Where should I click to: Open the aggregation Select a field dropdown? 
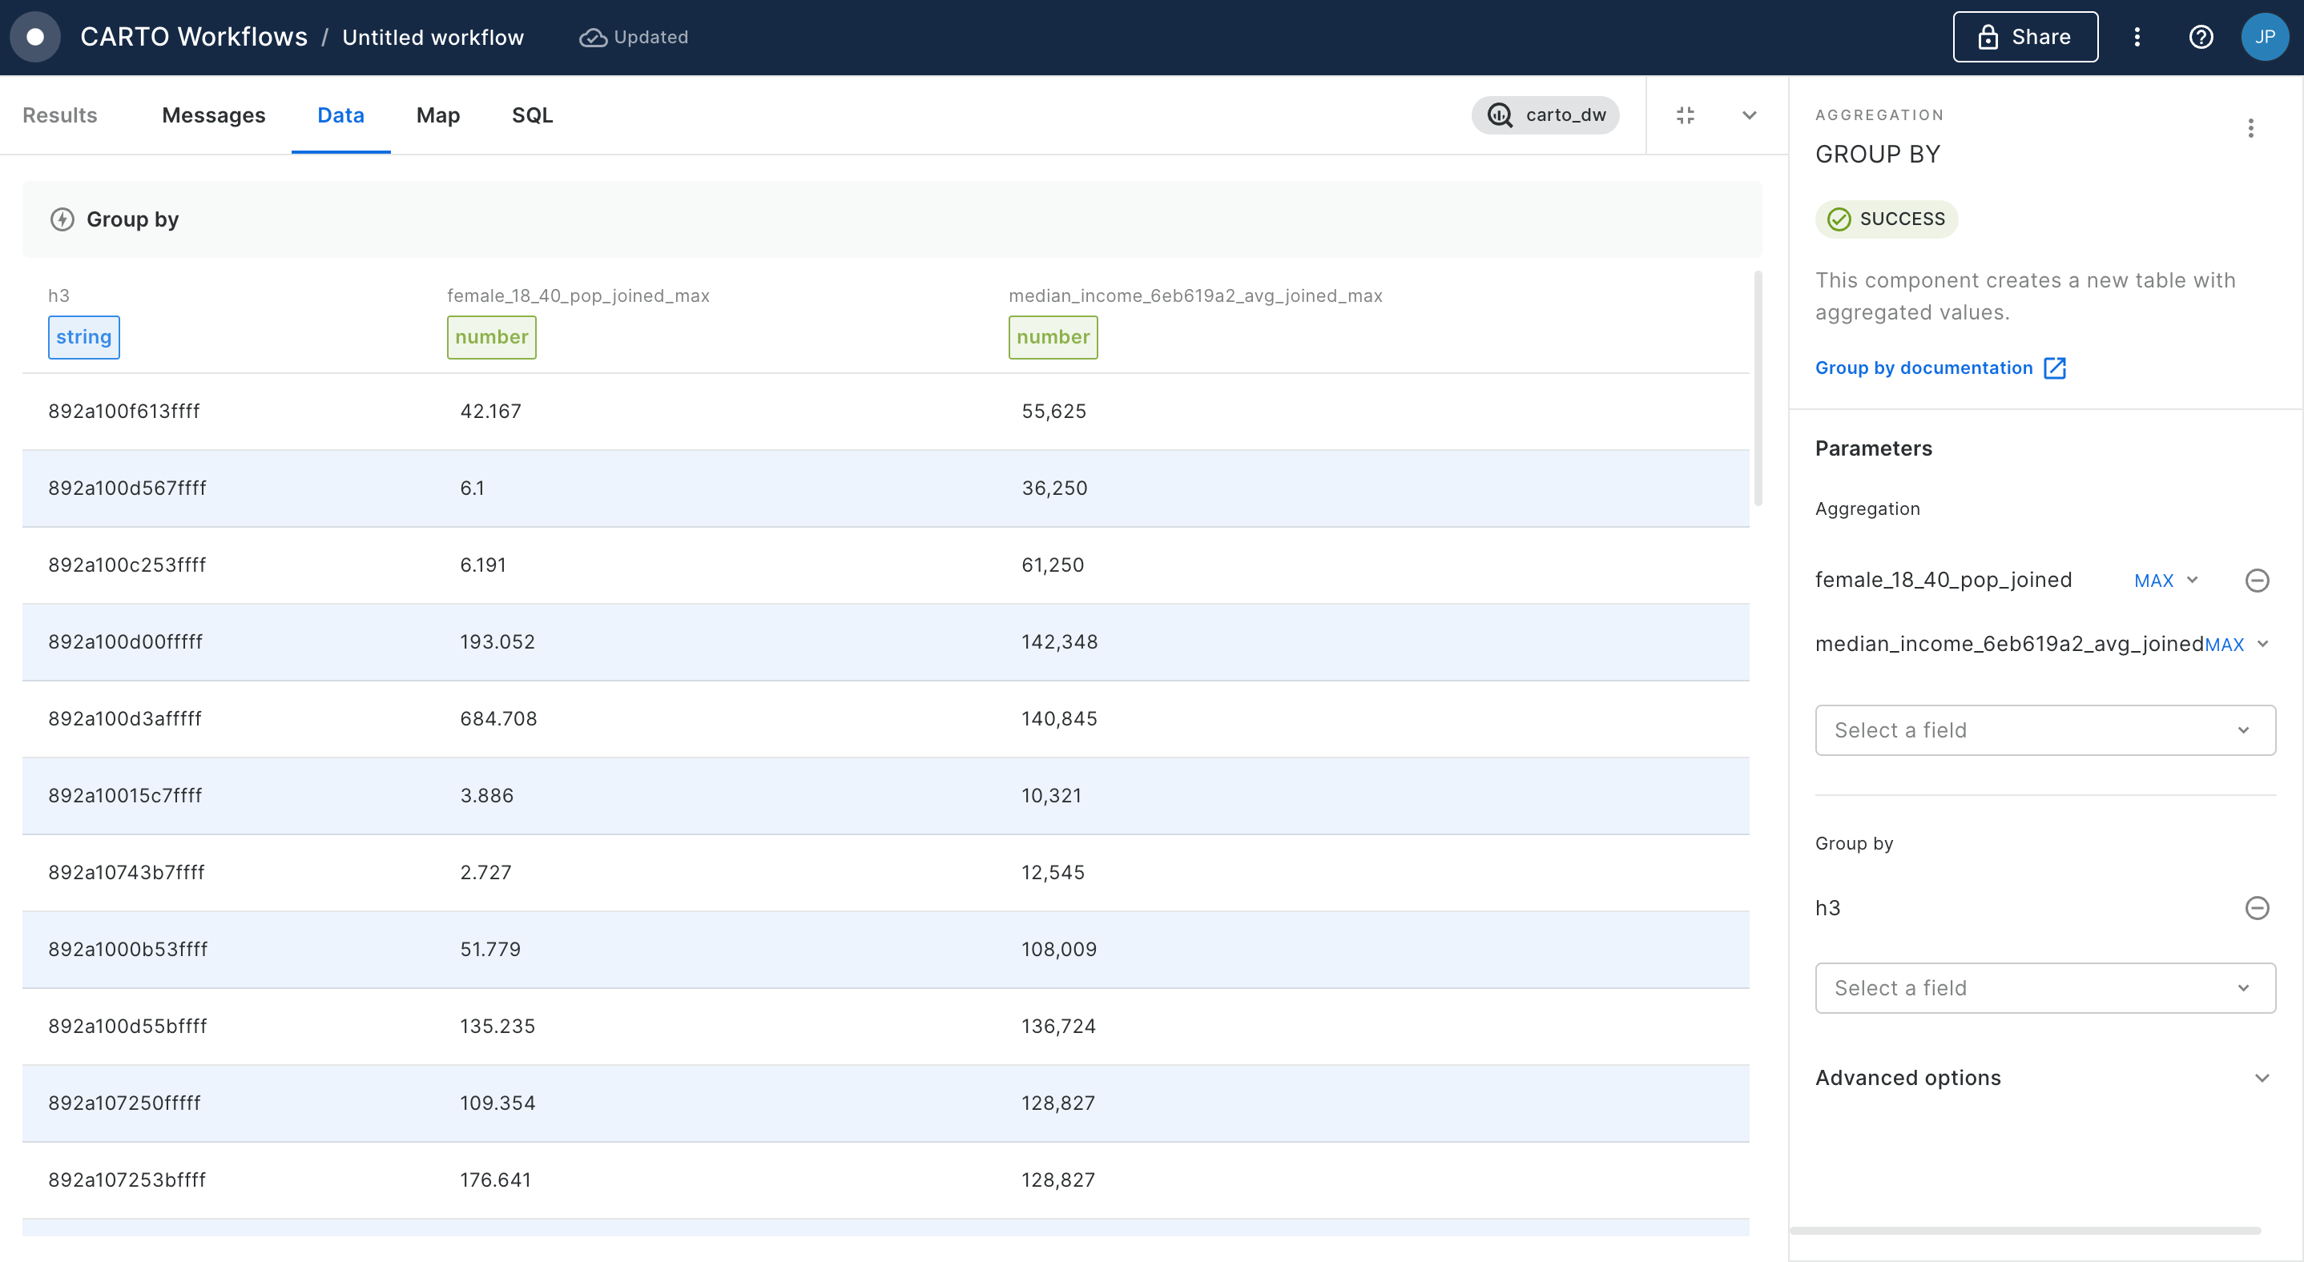pos(2044,730)
